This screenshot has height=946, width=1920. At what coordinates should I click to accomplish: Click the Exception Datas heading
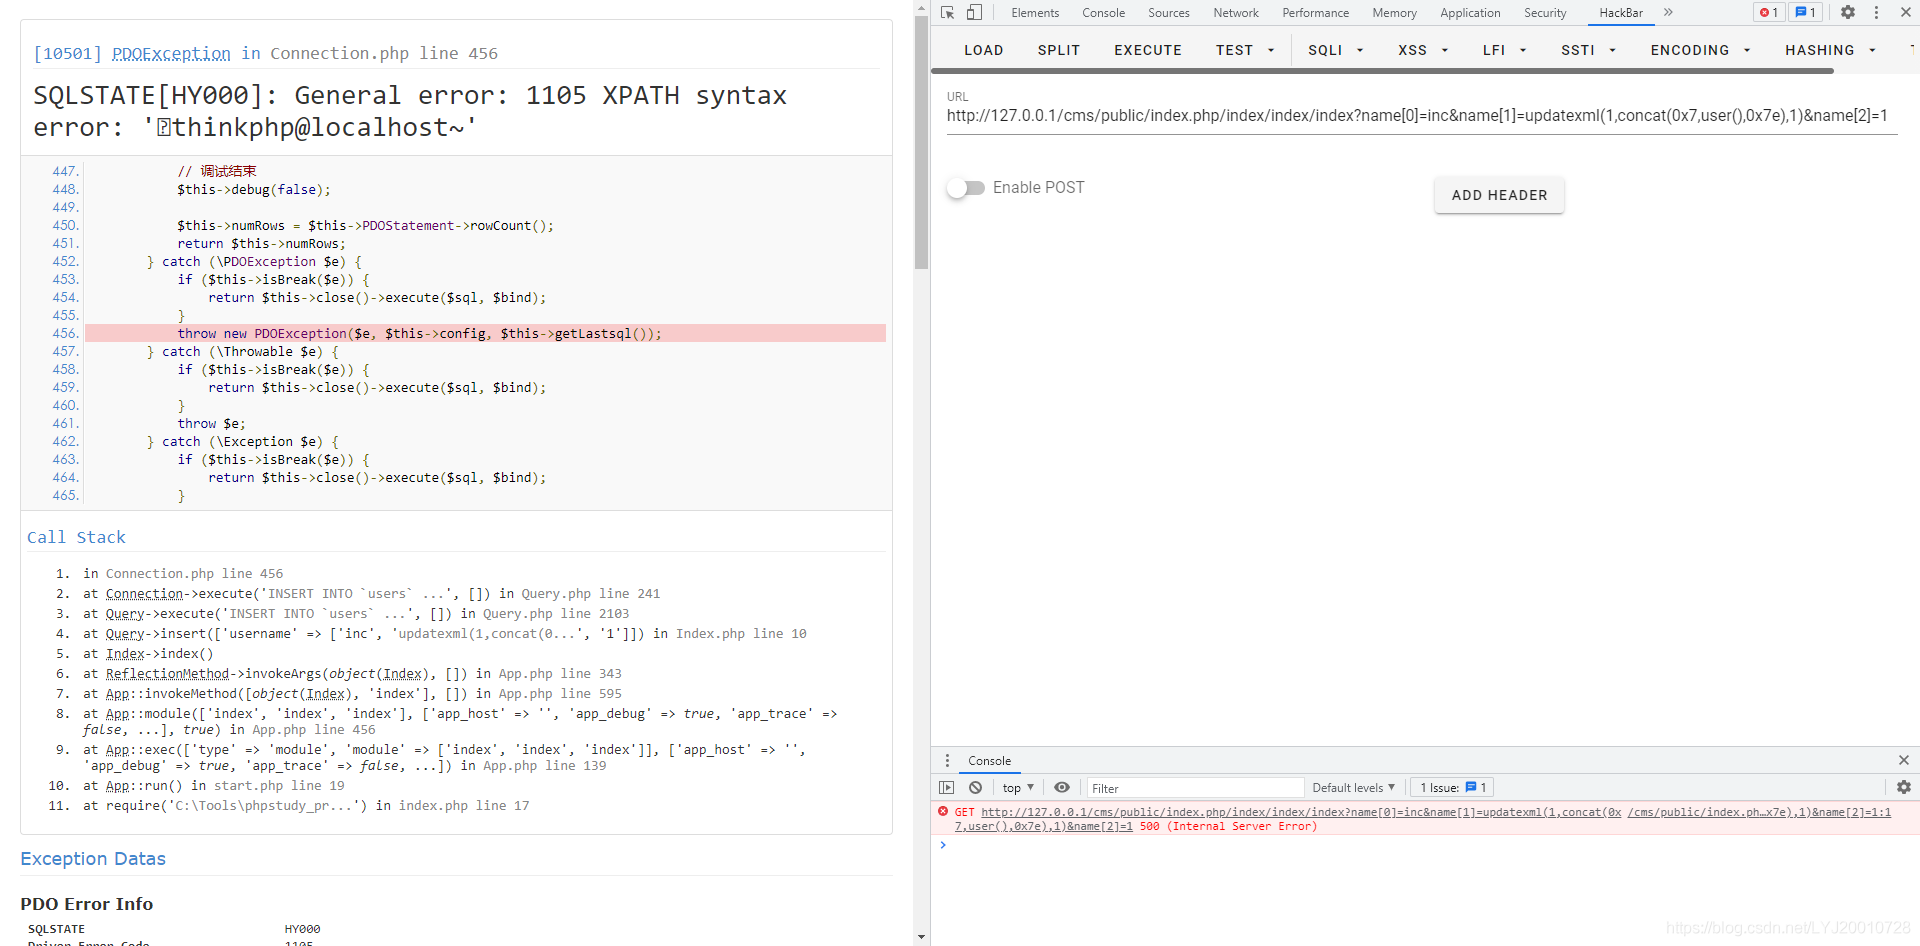coord(93,859)
